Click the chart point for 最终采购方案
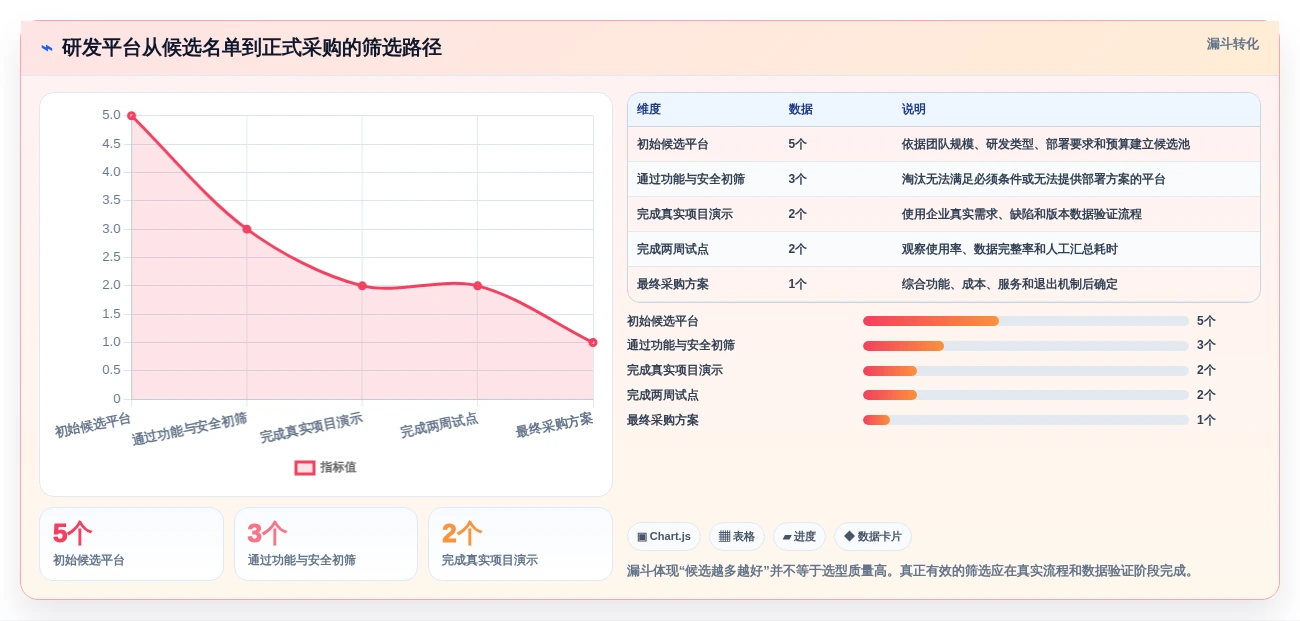This screenshot has width=1300, height=621. point(593,342)
